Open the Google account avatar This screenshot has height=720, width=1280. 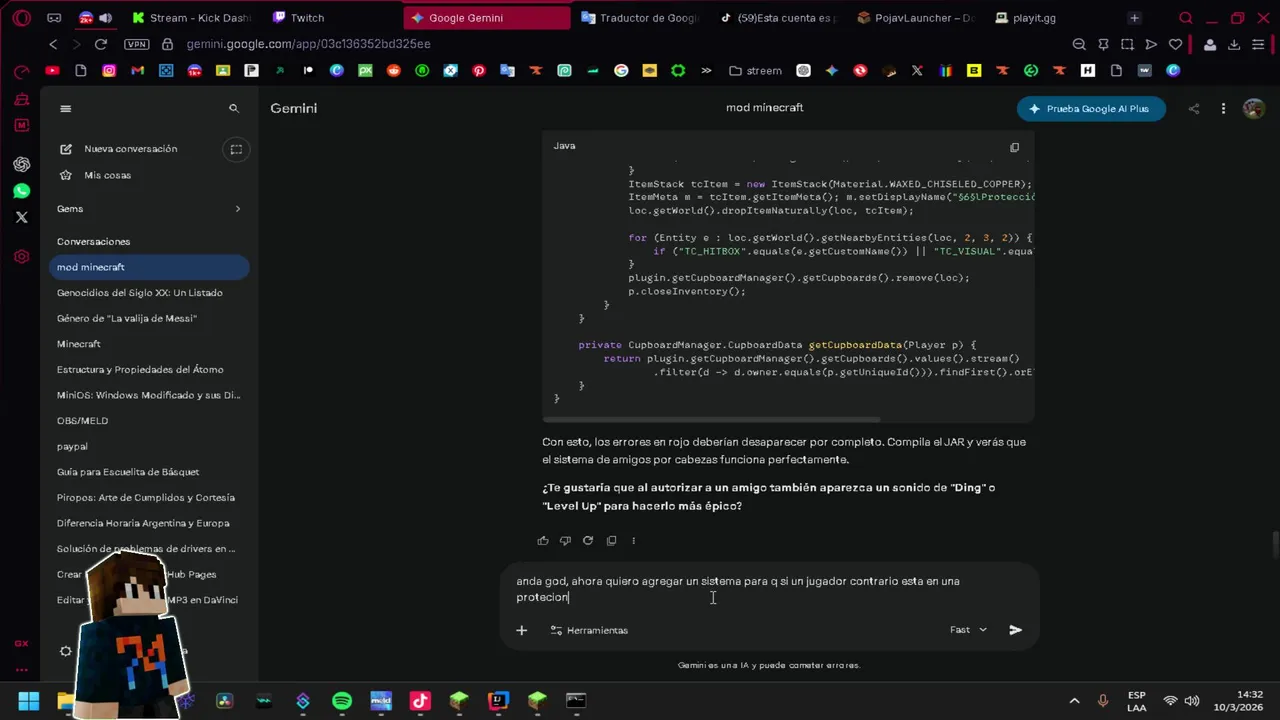pyautogui.click(x=1253, y=109)
